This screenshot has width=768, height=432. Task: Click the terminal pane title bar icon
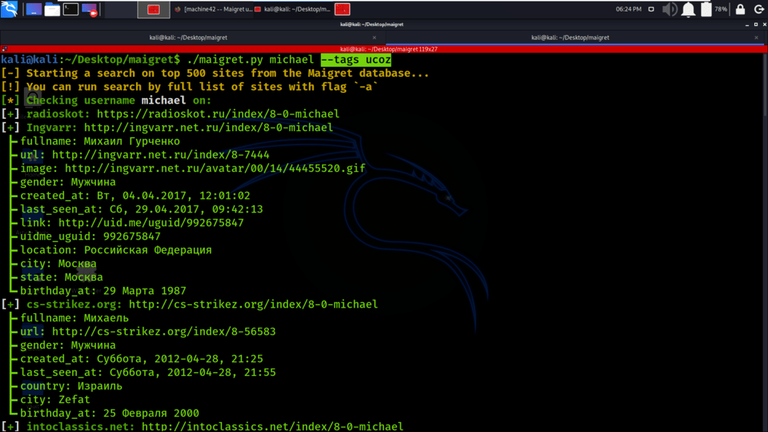tap(4, 49)
